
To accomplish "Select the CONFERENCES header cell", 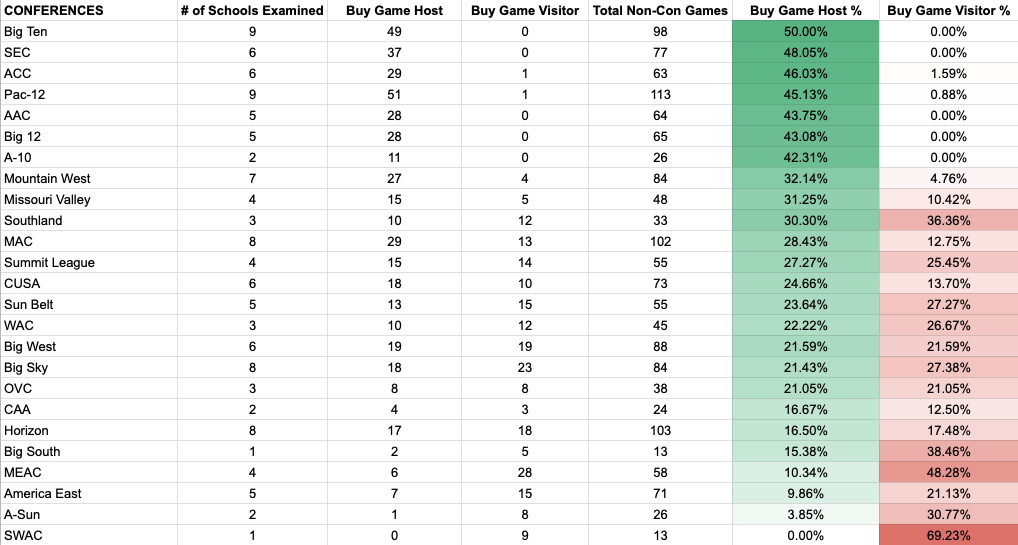I will click(x=89, y=10).
